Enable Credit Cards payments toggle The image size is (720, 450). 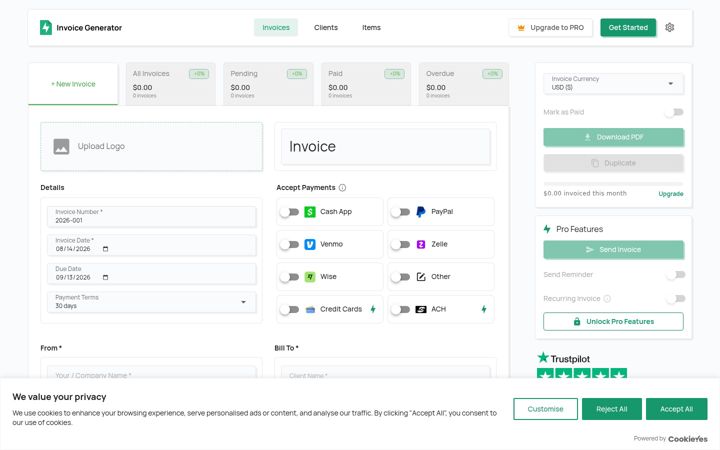click(289, 309)
